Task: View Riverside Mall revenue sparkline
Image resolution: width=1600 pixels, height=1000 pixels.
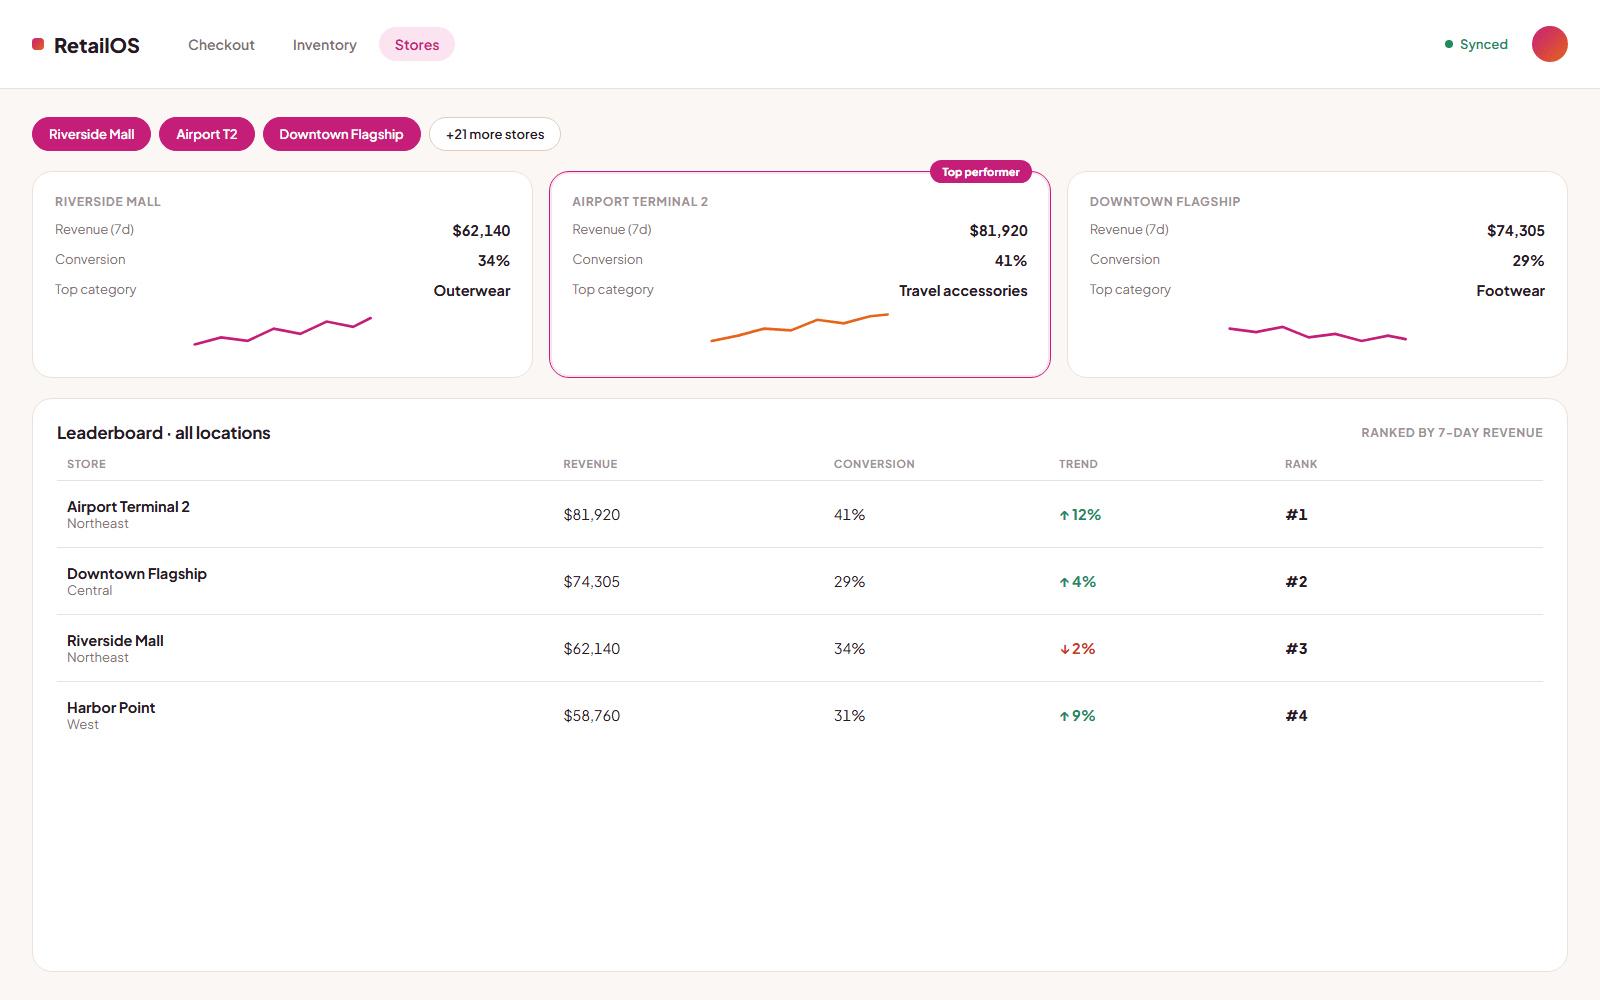Action: coord(282,331)
